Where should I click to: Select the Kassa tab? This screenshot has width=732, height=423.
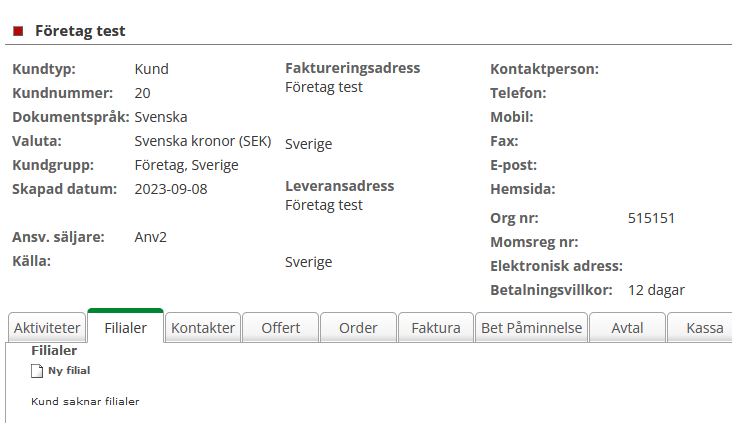[x=704, y=328]
